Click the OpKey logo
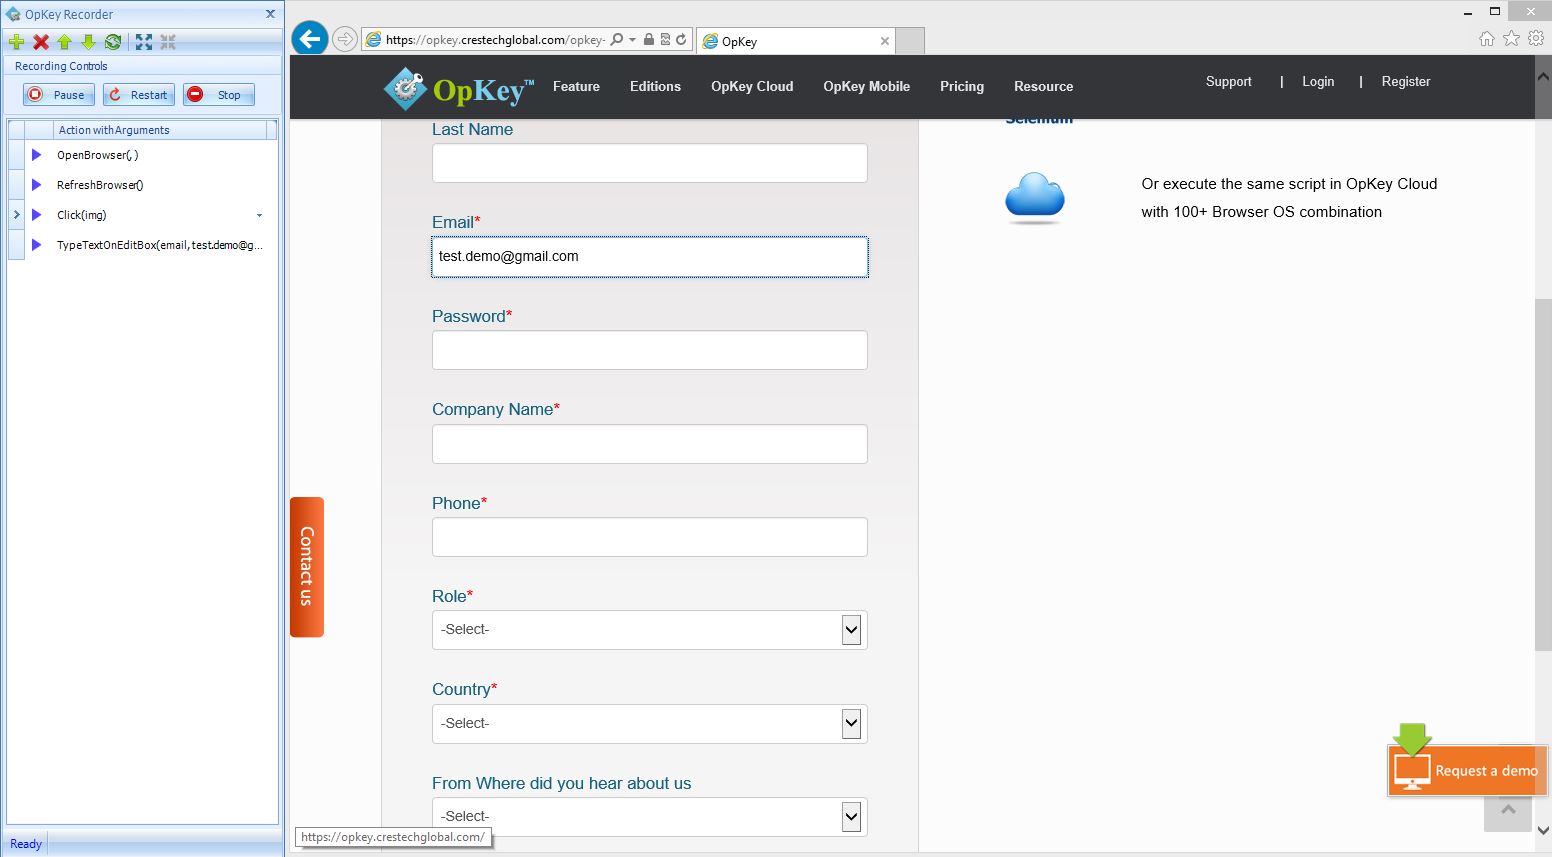 (459, 89)
